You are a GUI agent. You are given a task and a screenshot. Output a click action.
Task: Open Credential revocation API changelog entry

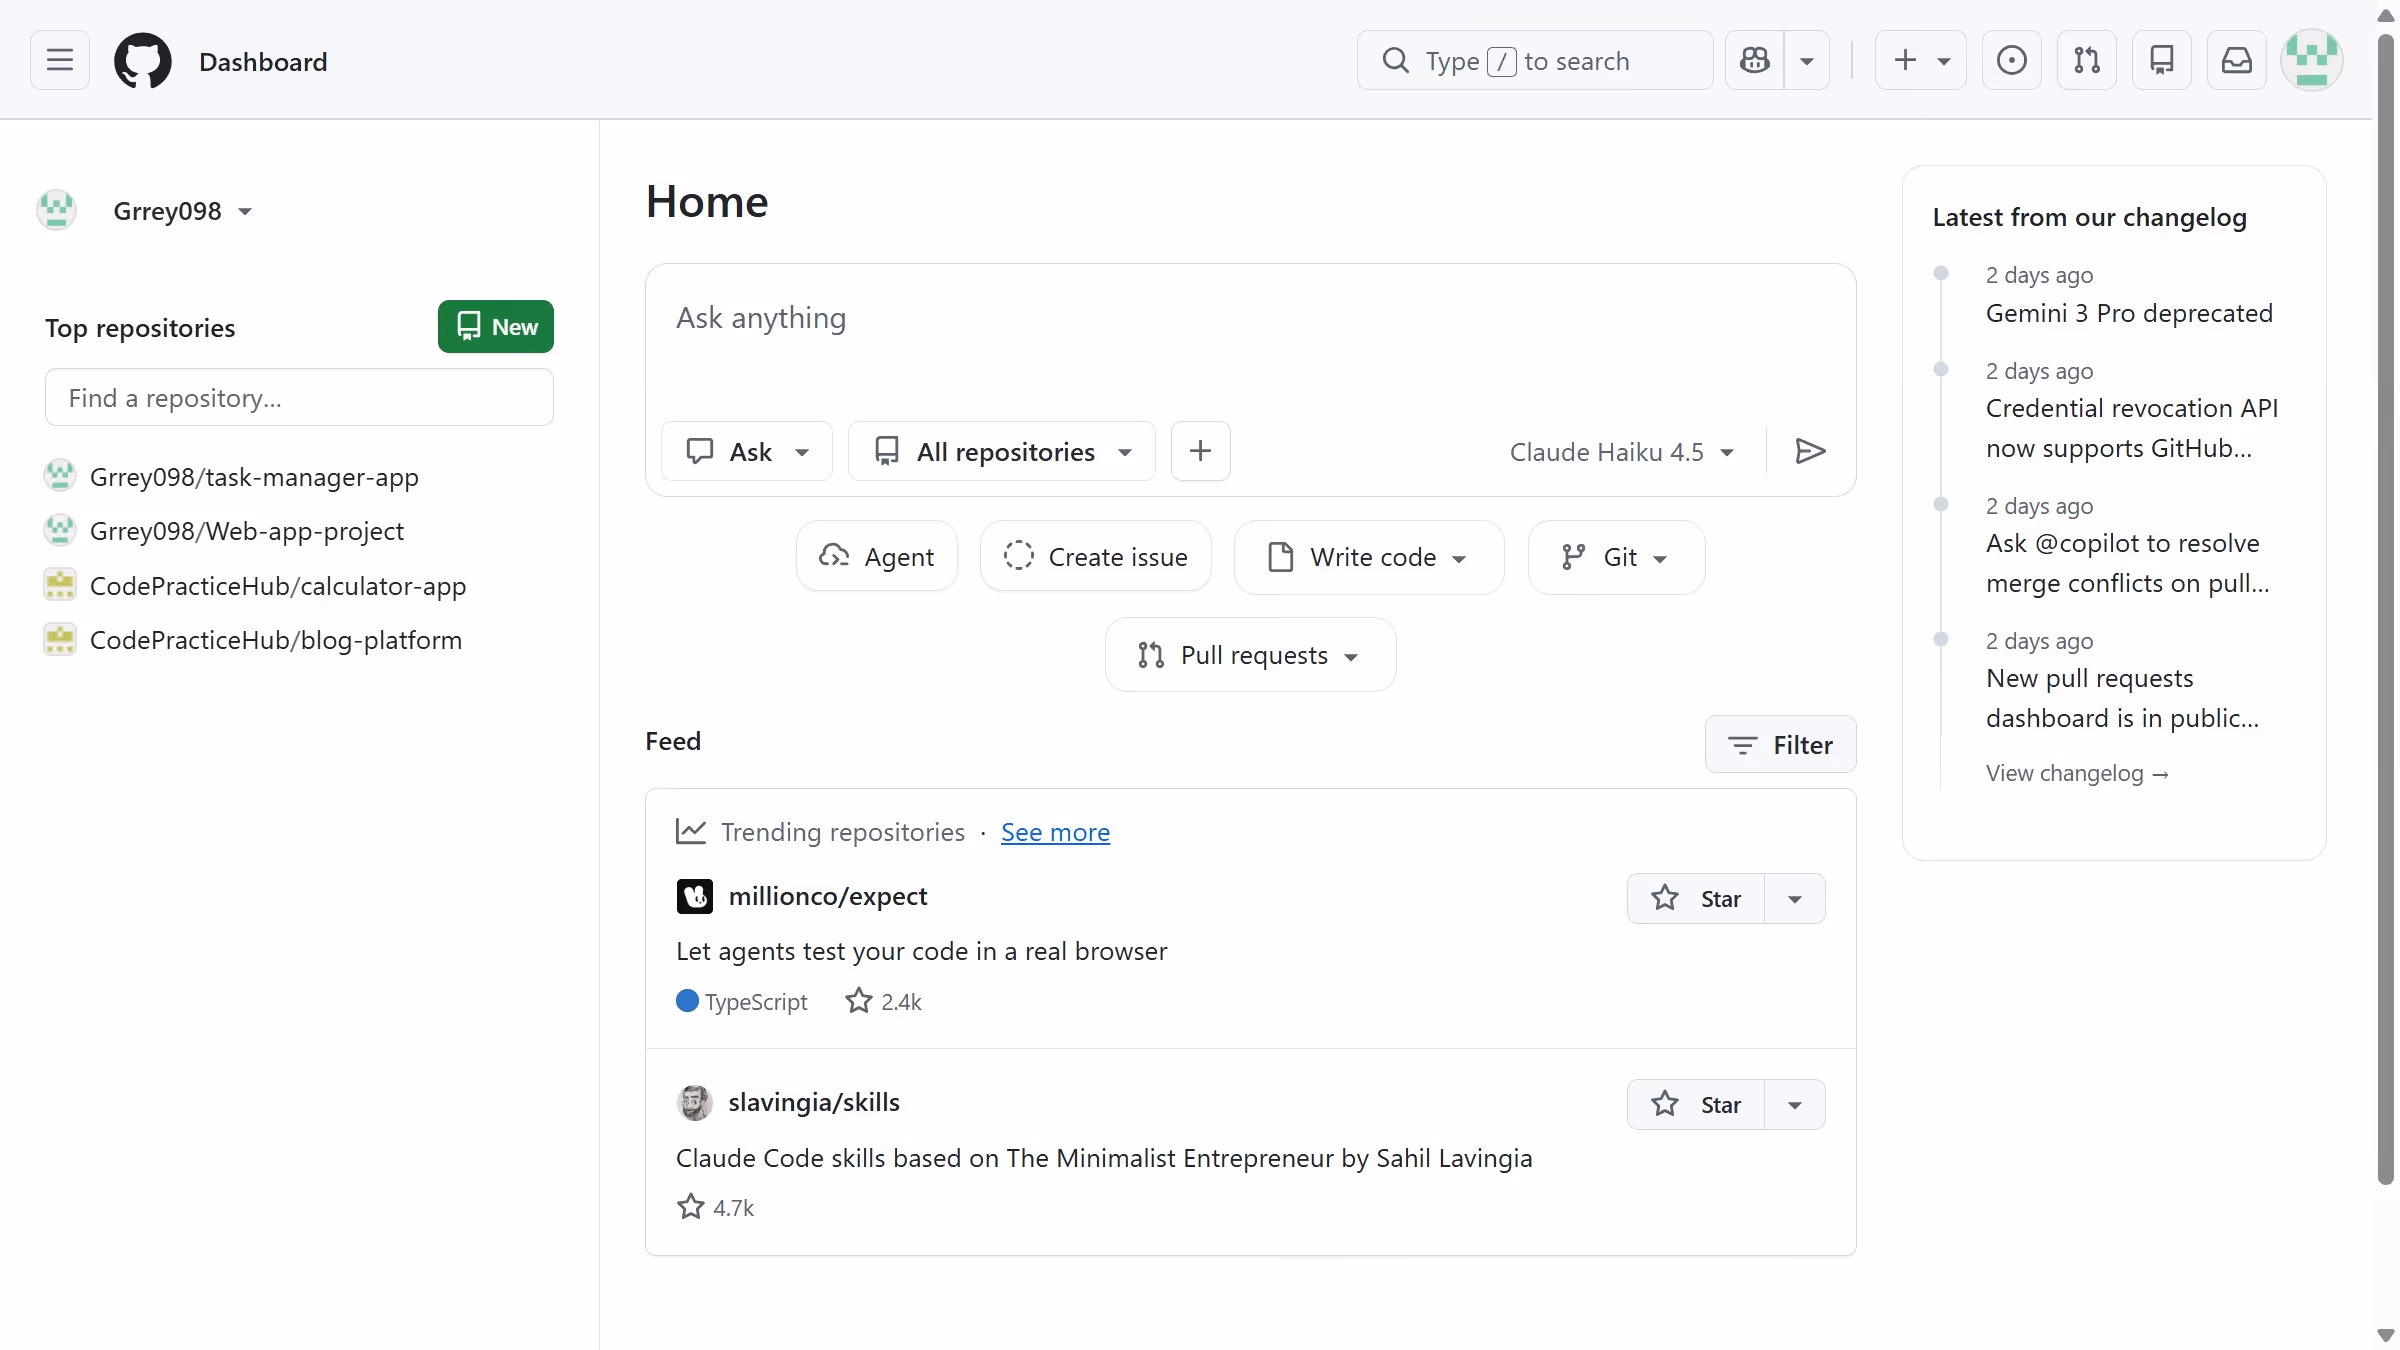tap(2132, 428)
